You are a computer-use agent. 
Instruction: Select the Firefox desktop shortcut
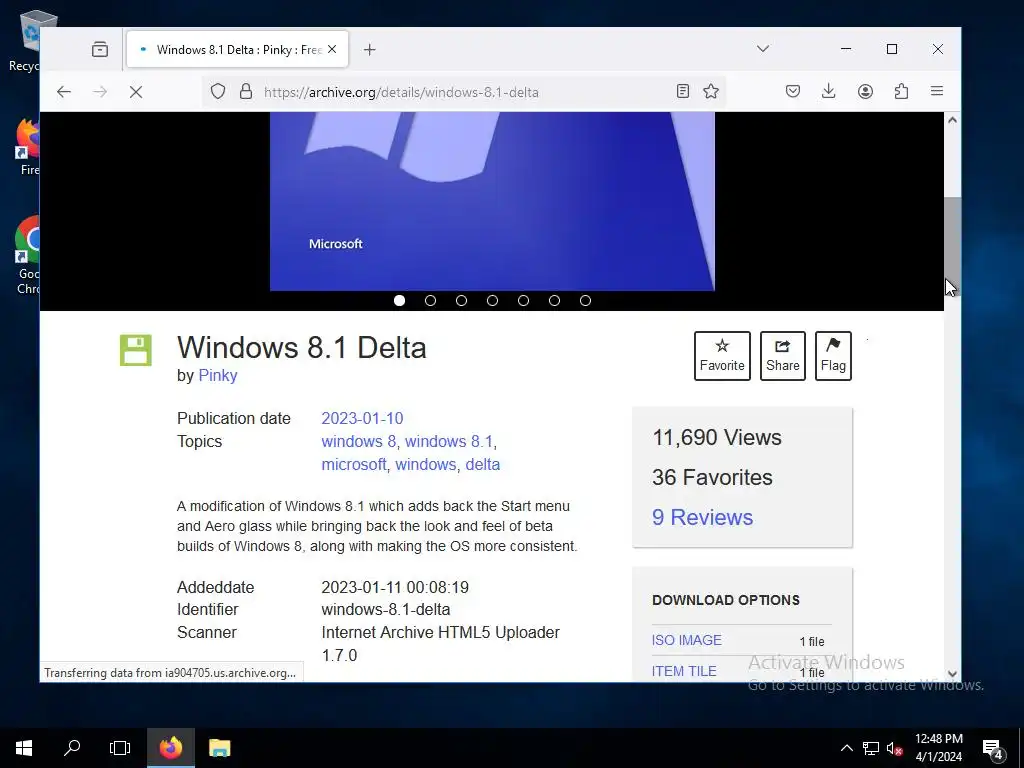pos(28,147)
